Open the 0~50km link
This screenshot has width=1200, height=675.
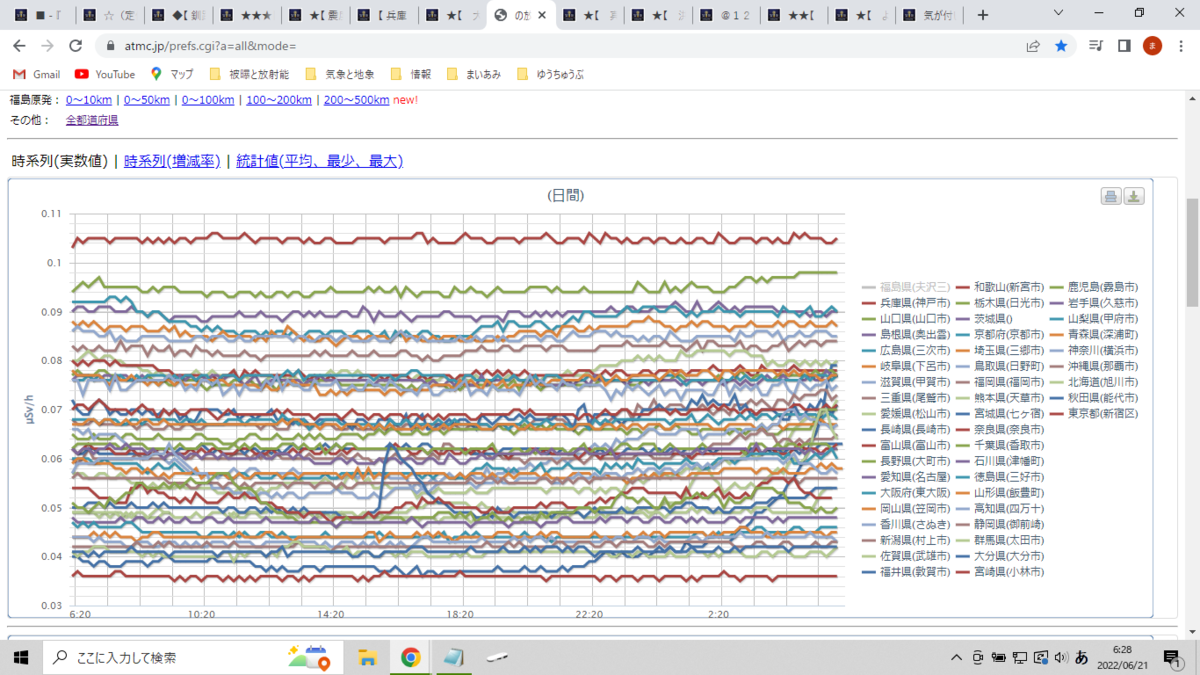(x=147, y=100)
